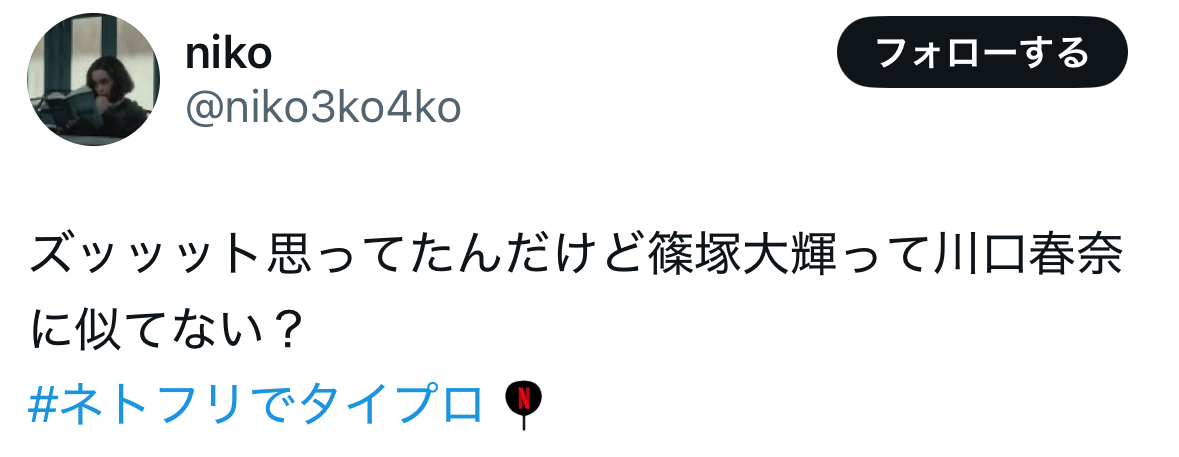The height and width of the screenshot is (457, 1179).
Task: Click the second tweet line に似てない？
Action: point(165,330)
